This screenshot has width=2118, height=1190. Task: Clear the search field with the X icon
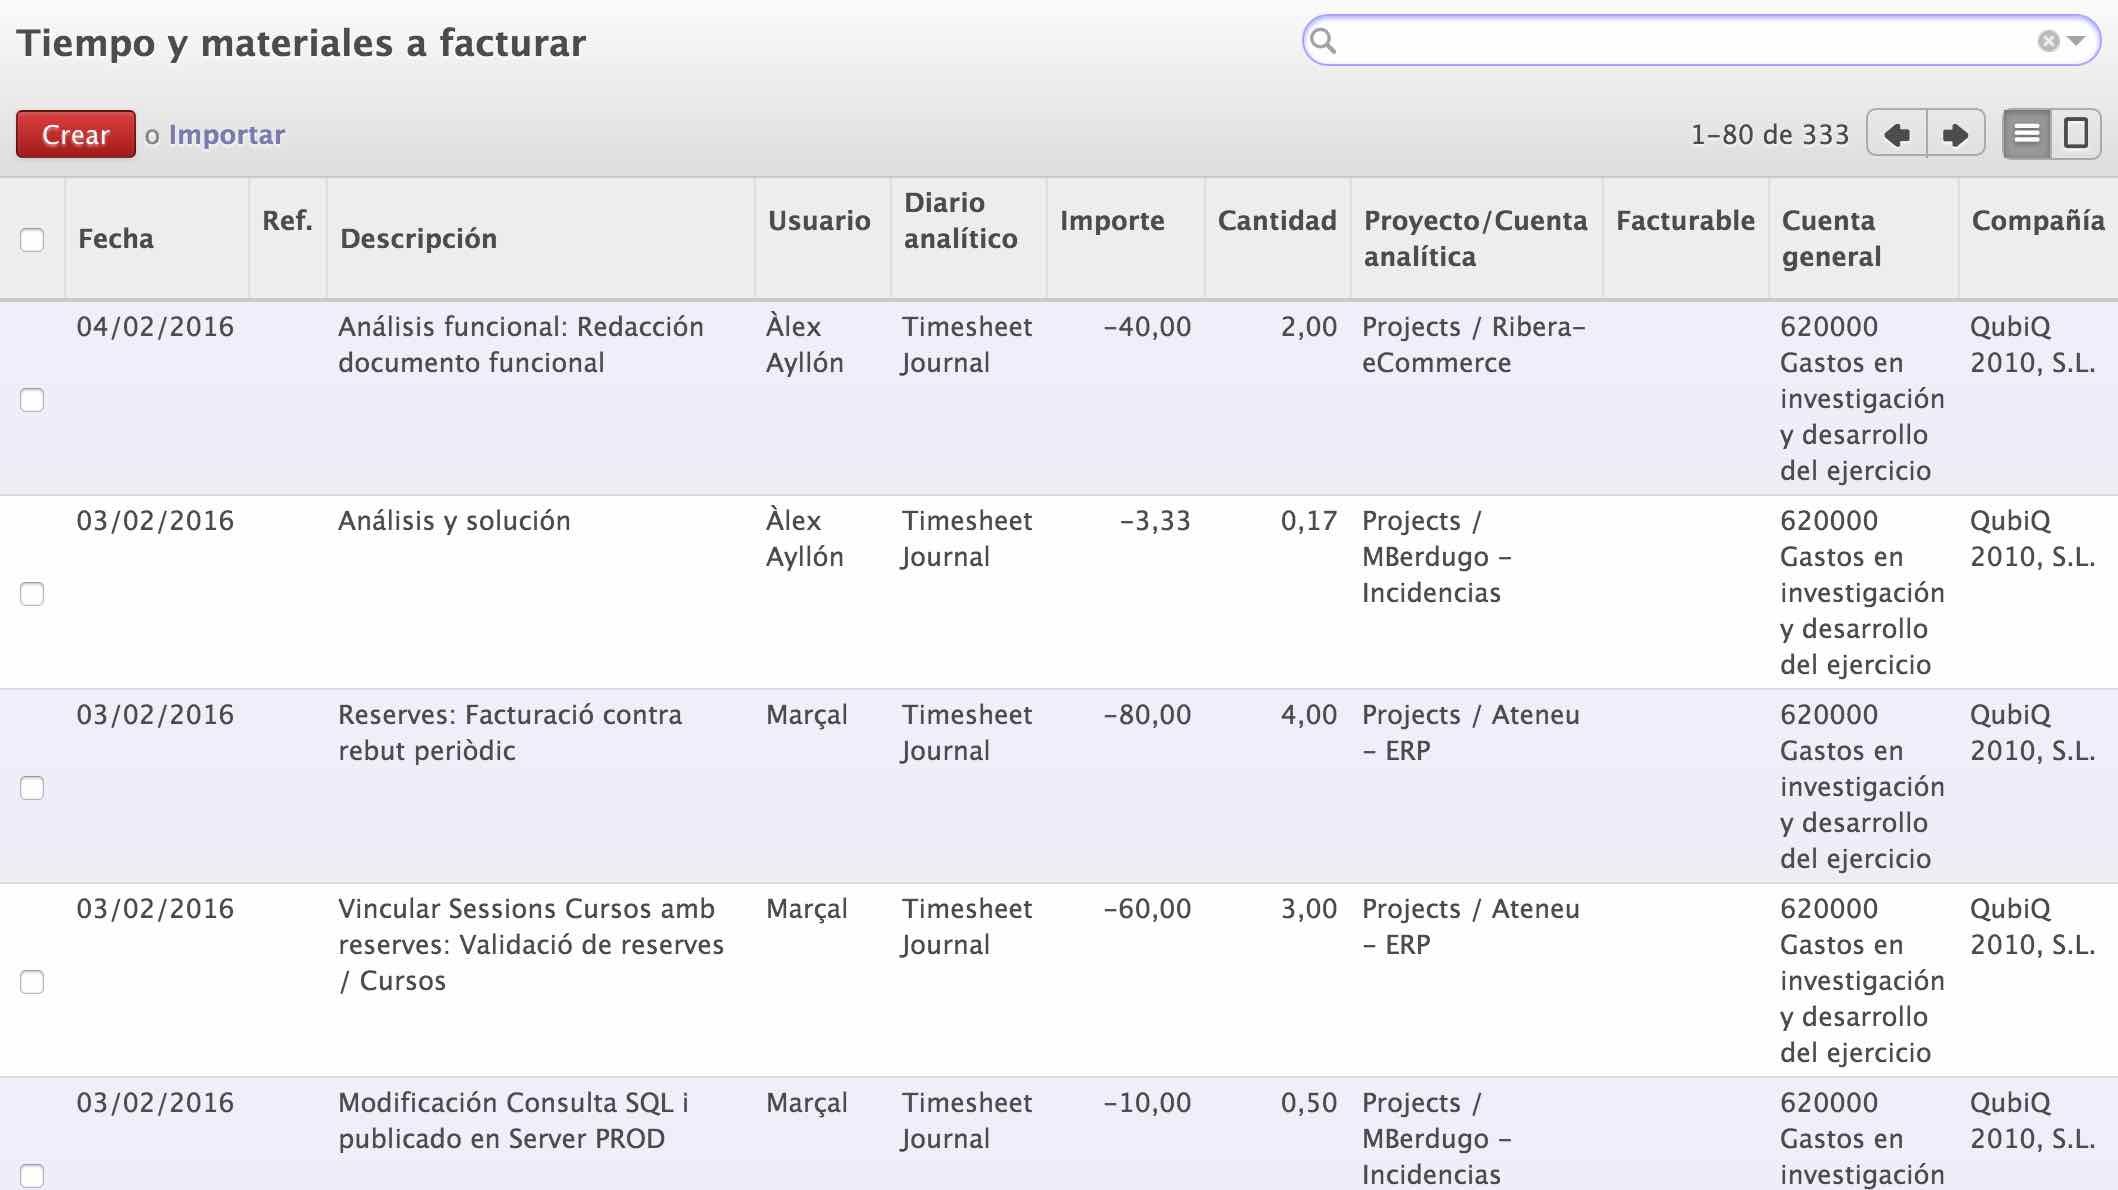click(2048, 41)
